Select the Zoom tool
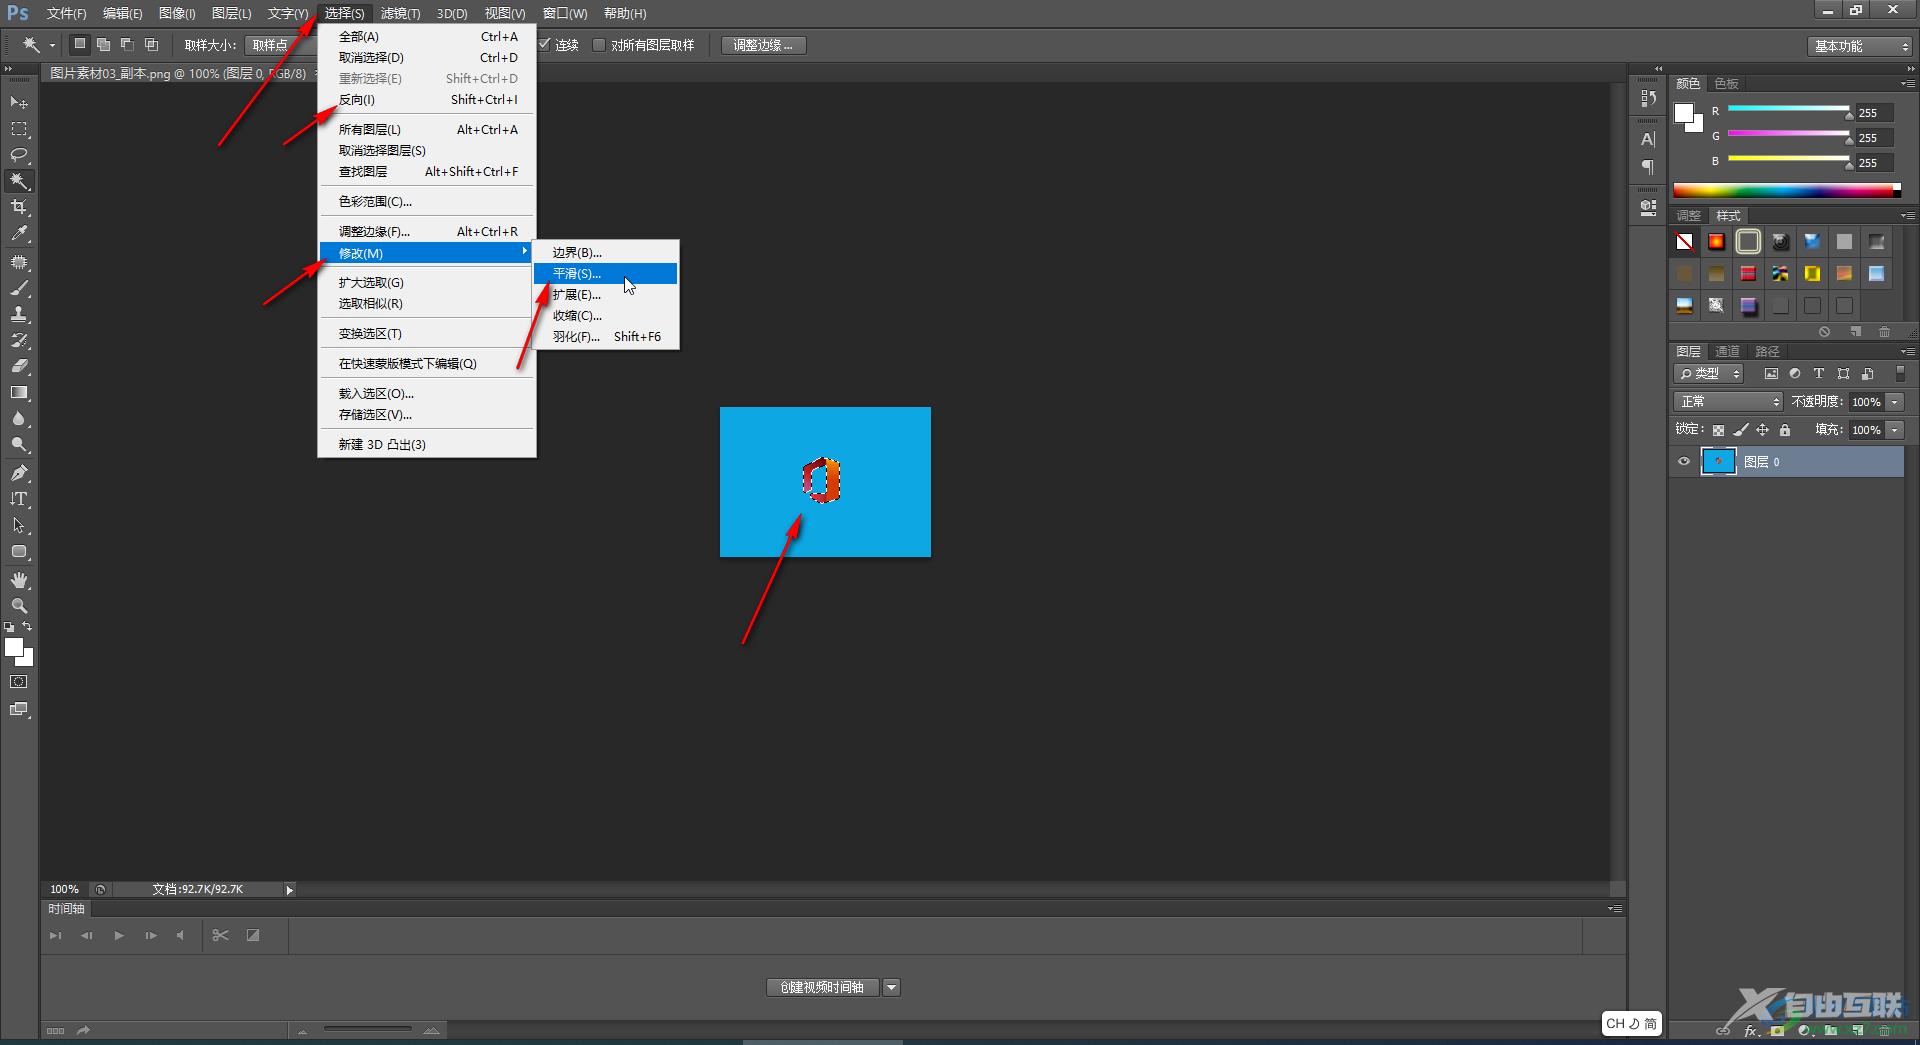The image size is (1920, 1045). tap(19, 606)
